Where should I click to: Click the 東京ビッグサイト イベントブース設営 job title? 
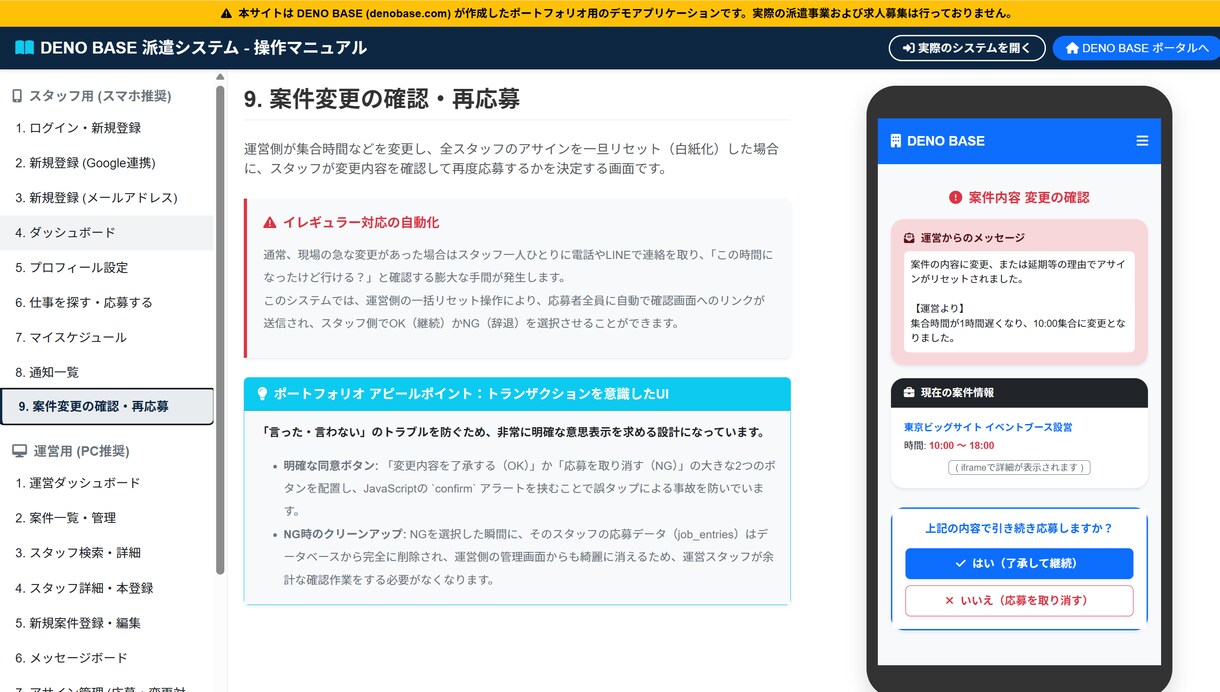[x=988, y=427]
